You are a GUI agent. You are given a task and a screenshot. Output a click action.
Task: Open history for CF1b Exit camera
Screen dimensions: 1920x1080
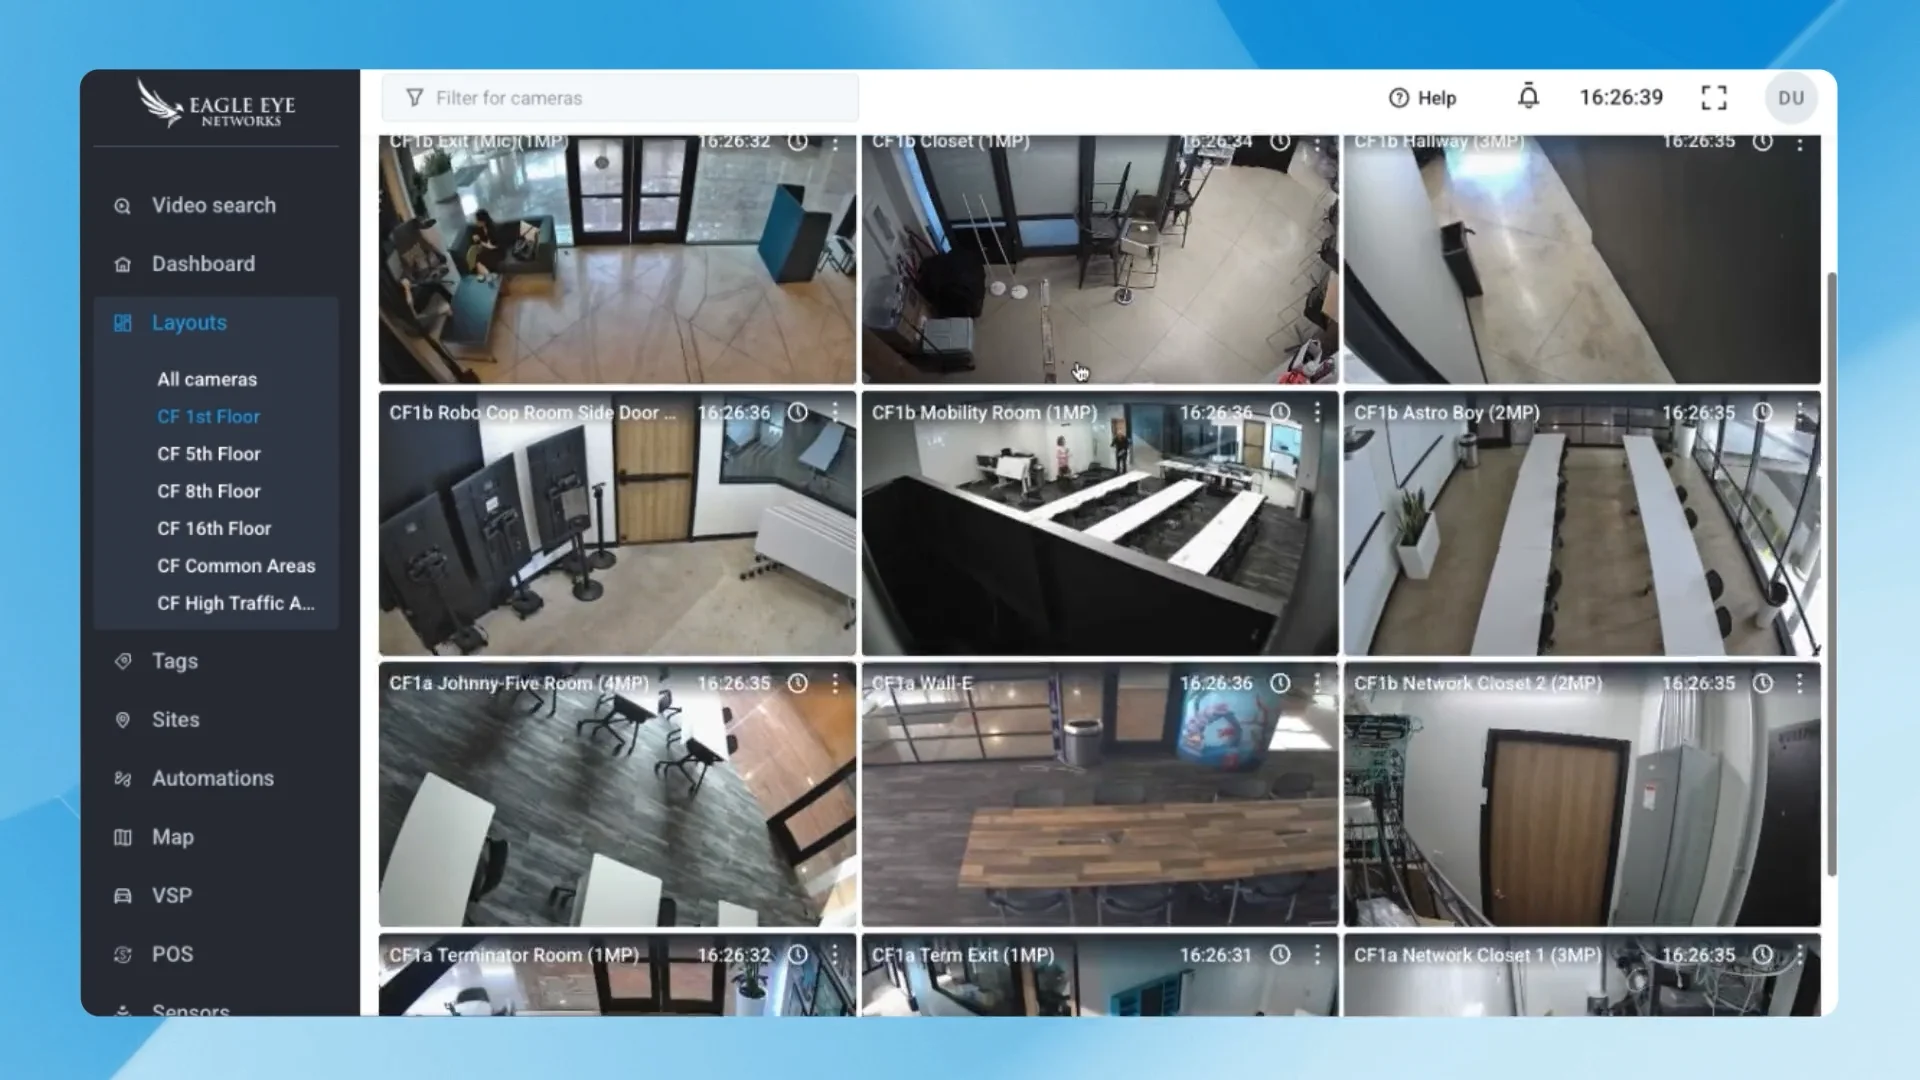coord(797,142)
